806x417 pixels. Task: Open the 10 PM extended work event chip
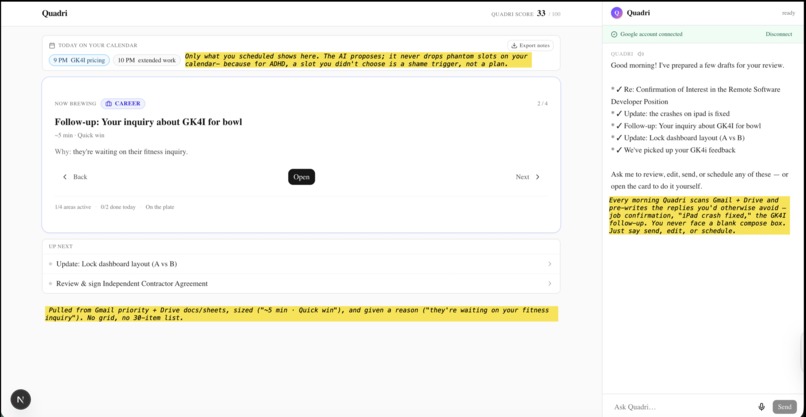click(x=146, y=60)
